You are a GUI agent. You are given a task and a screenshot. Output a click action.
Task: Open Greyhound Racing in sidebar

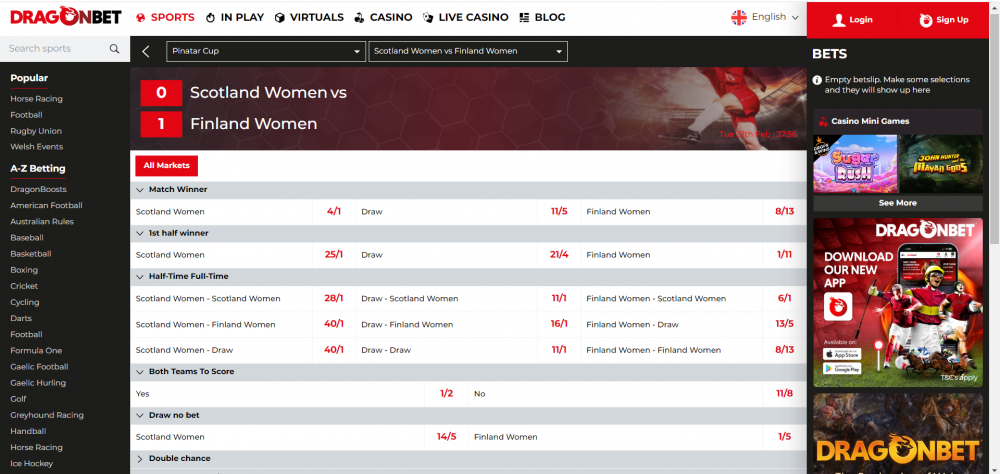pos(47,415)
